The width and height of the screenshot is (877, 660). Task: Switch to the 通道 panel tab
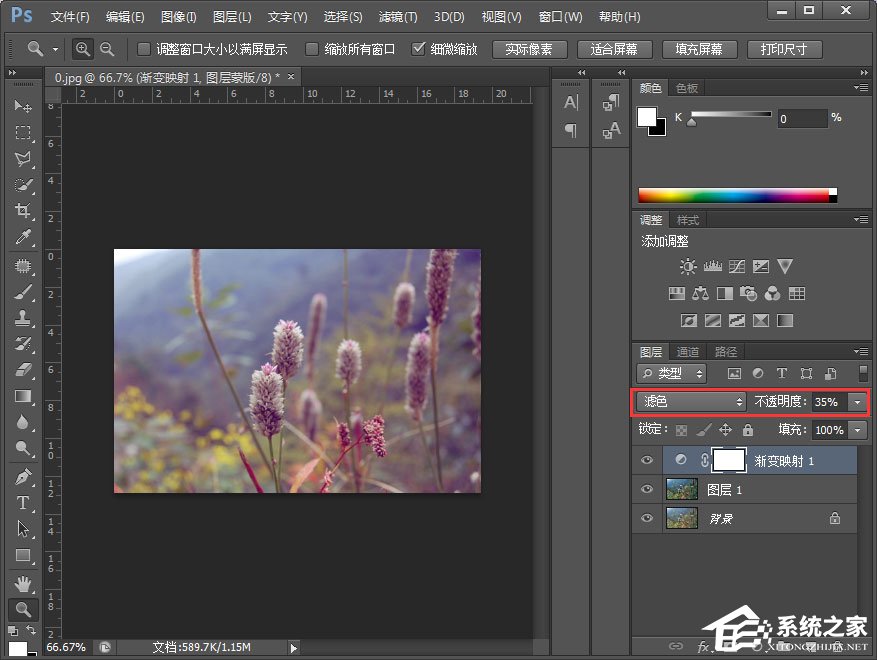click(688, 351)
